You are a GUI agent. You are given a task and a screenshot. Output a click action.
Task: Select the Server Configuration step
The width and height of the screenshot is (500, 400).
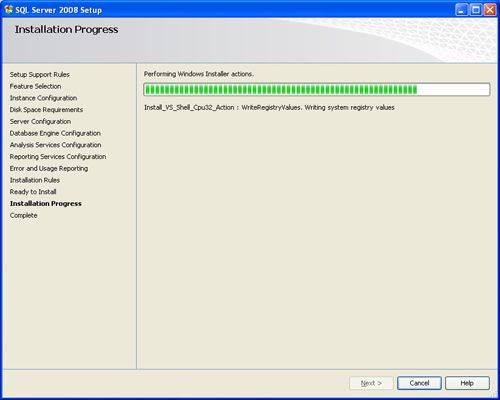[x=40, y=121]
